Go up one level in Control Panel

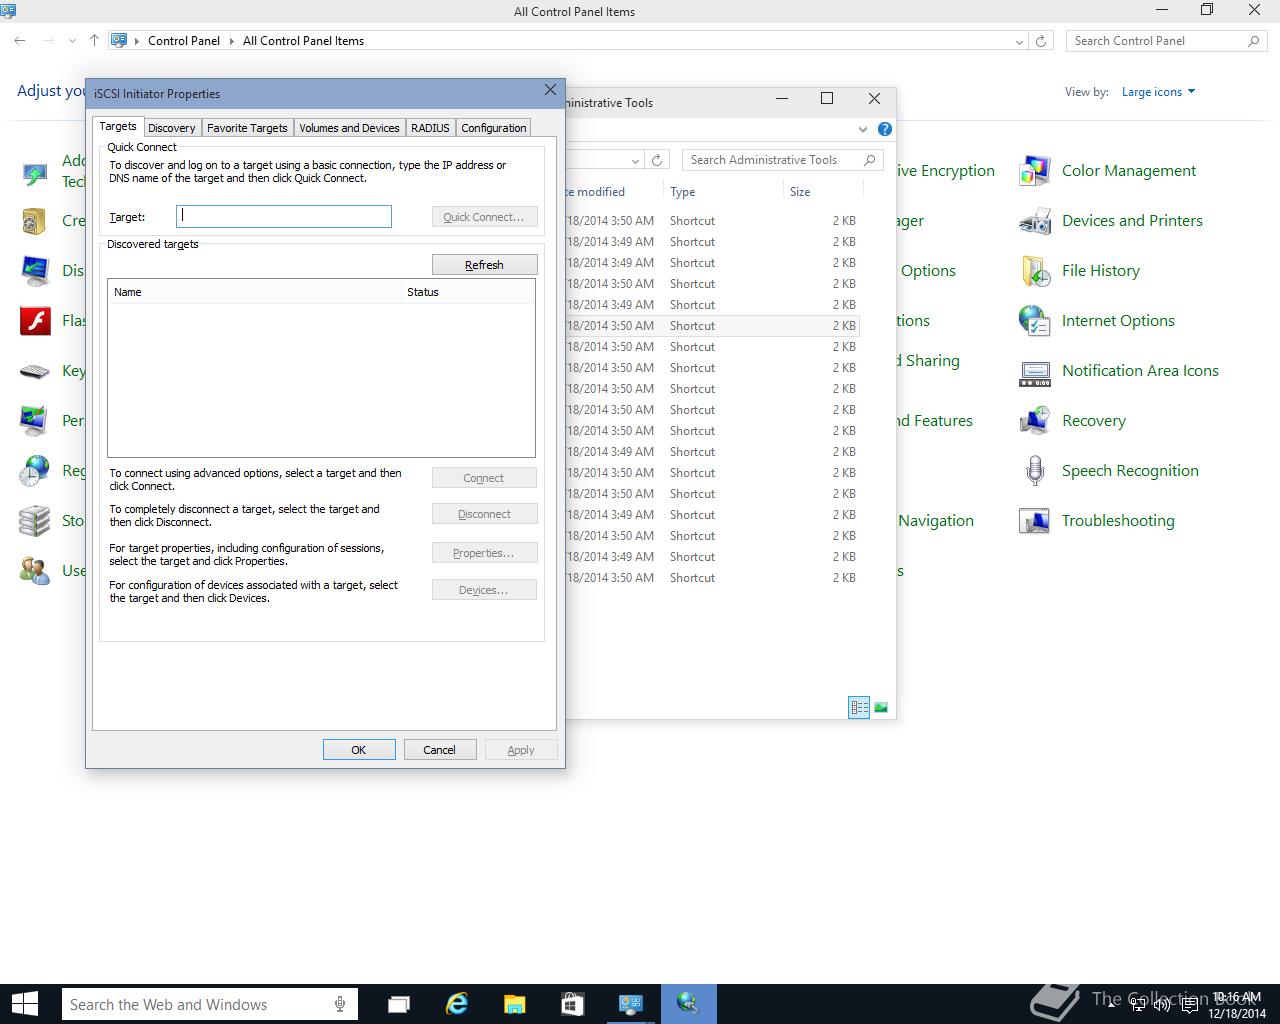(x=94, y=41)
